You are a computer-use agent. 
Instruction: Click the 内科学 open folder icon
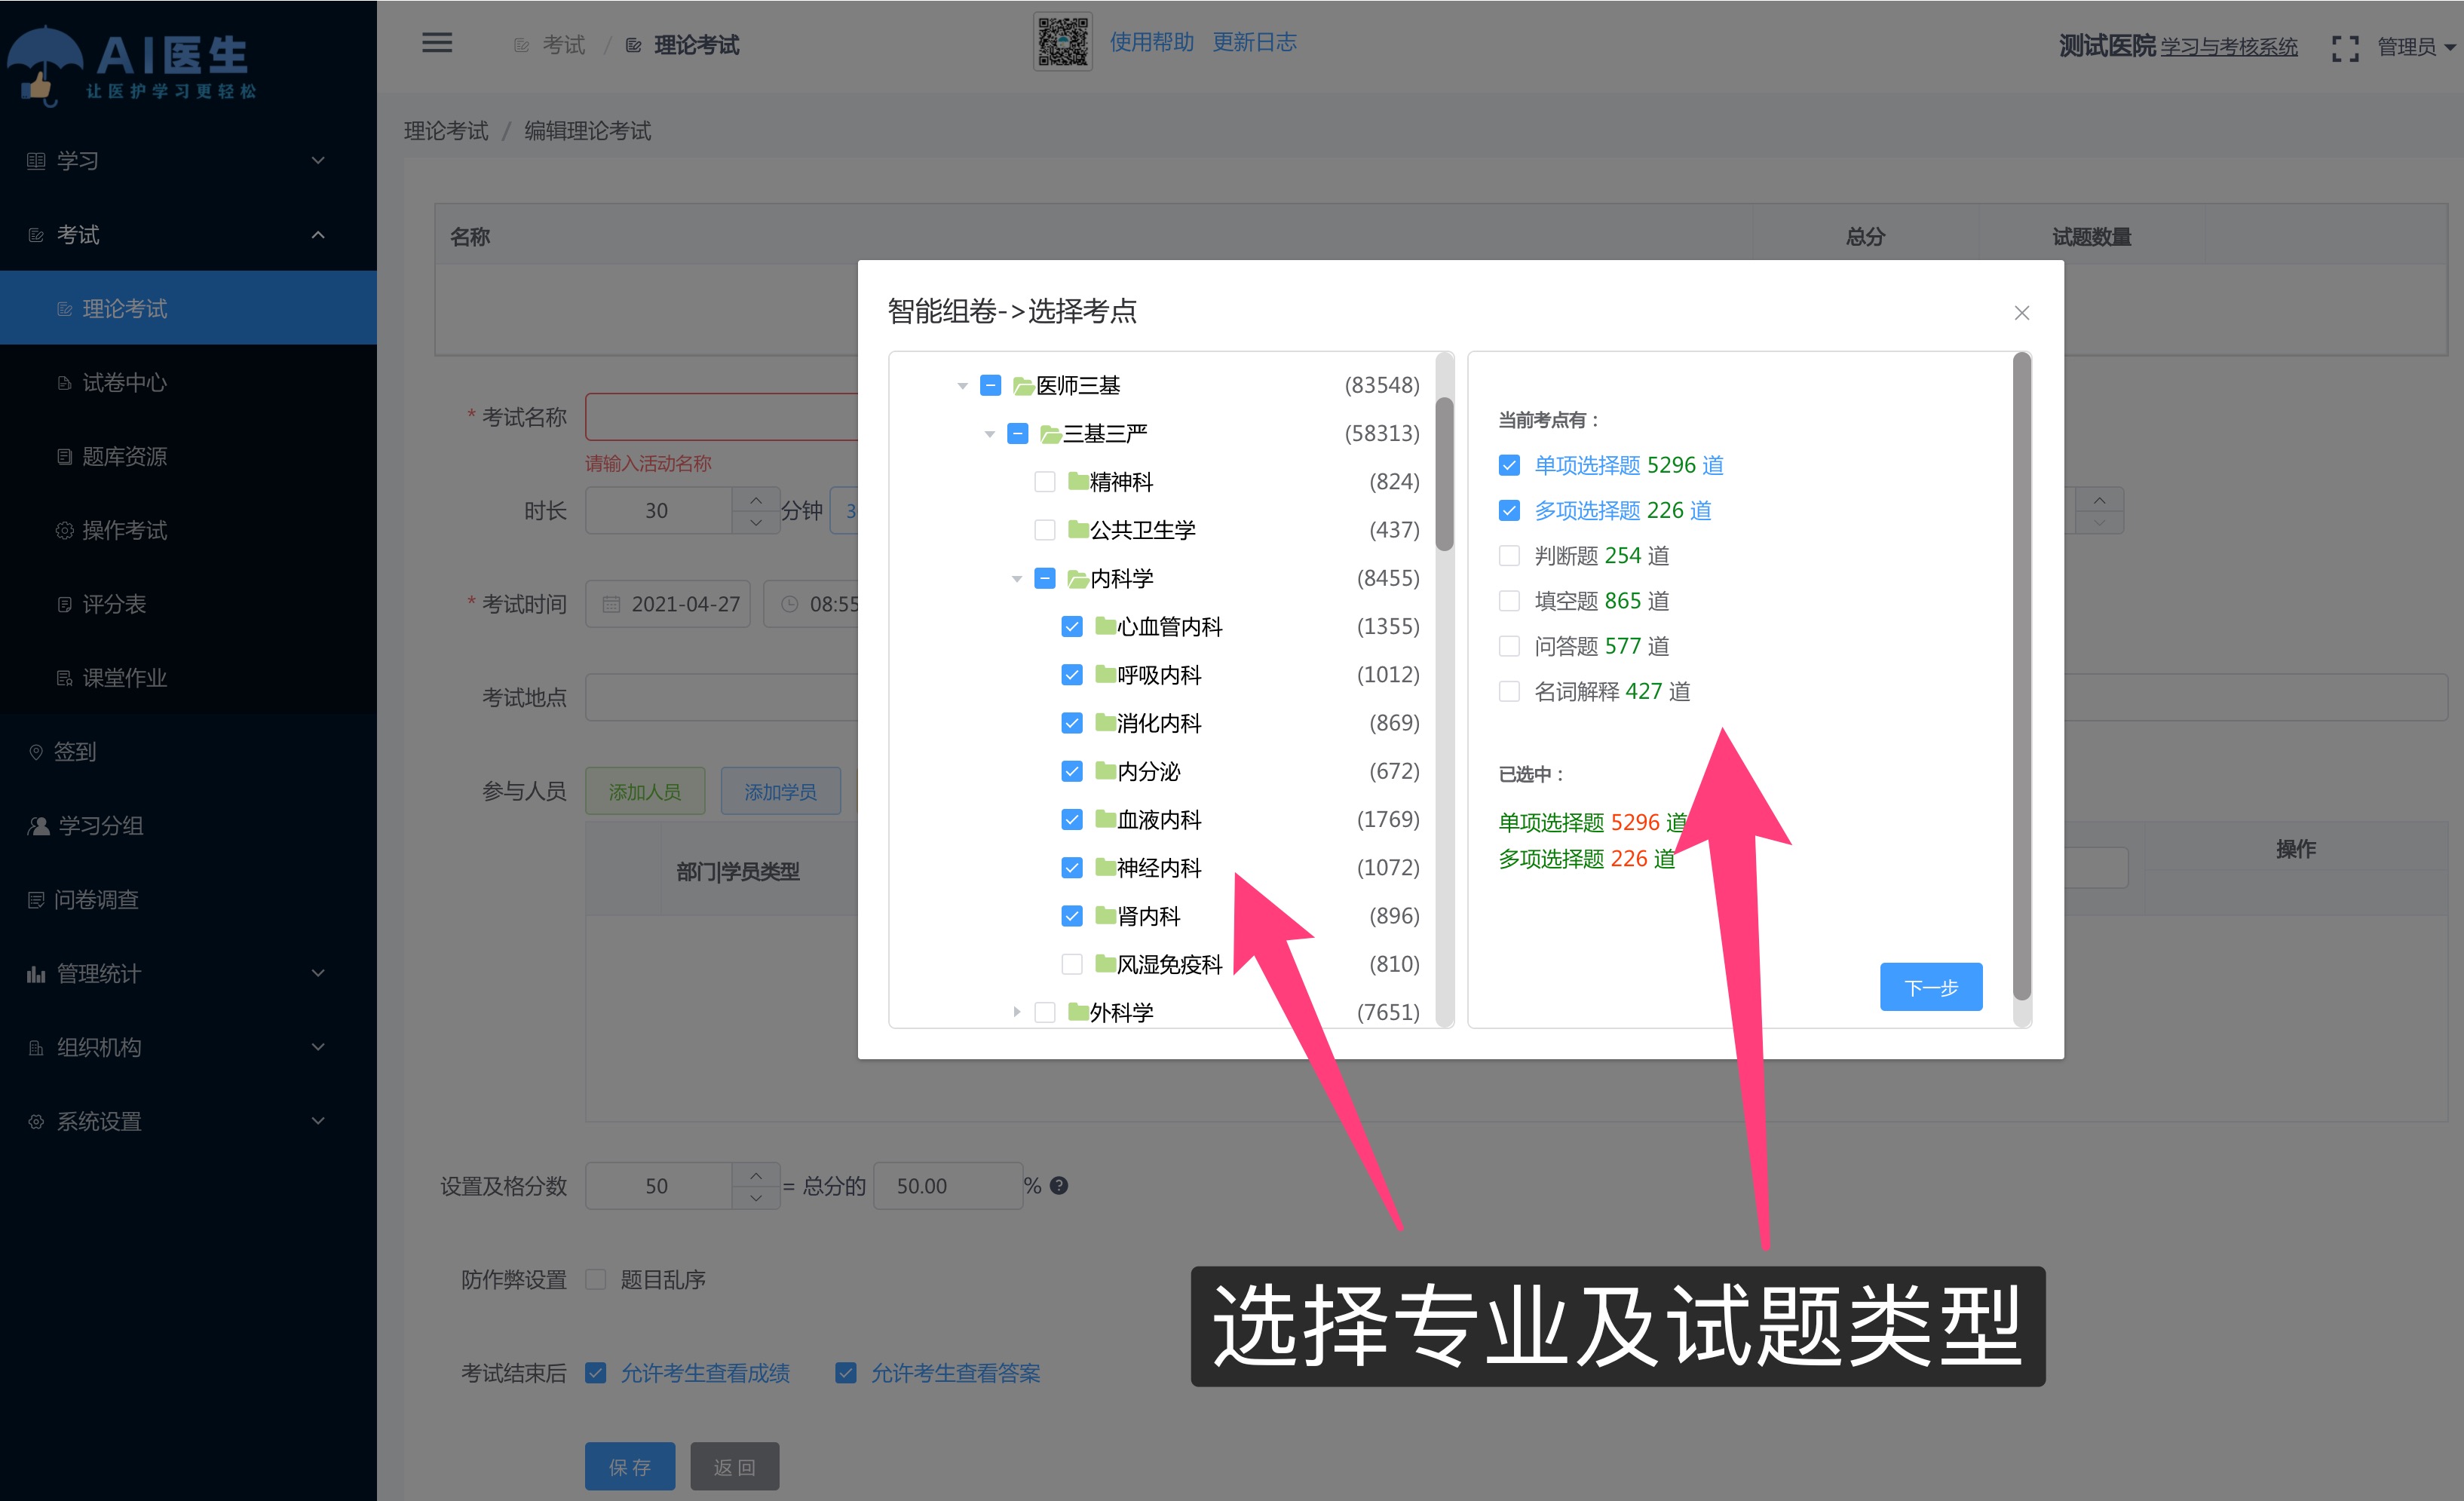pos(1078,578)
